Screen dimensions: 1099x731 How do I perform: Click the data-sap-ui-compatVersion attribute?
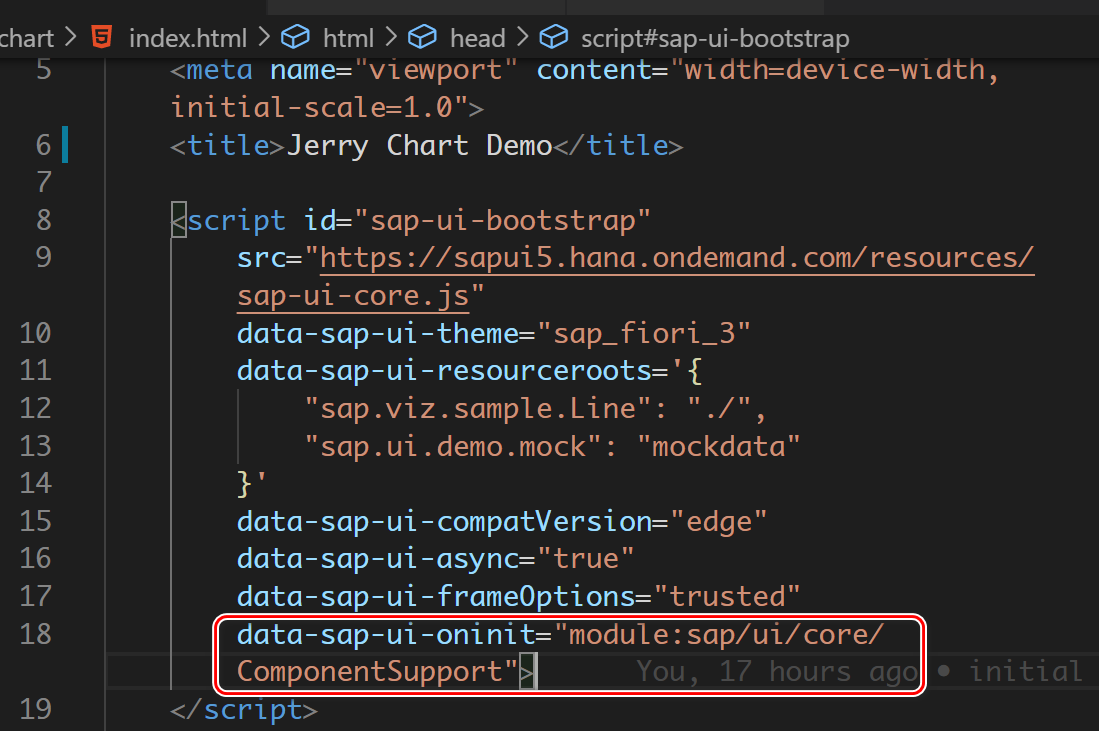point(444,522)
